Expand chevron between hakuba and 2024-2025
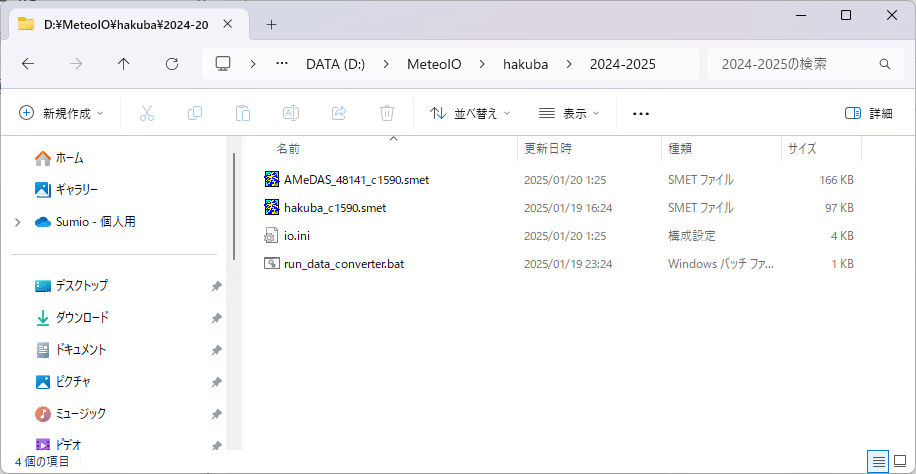The width and height of the screenshot is (916, 474). (x=569, y=64)
